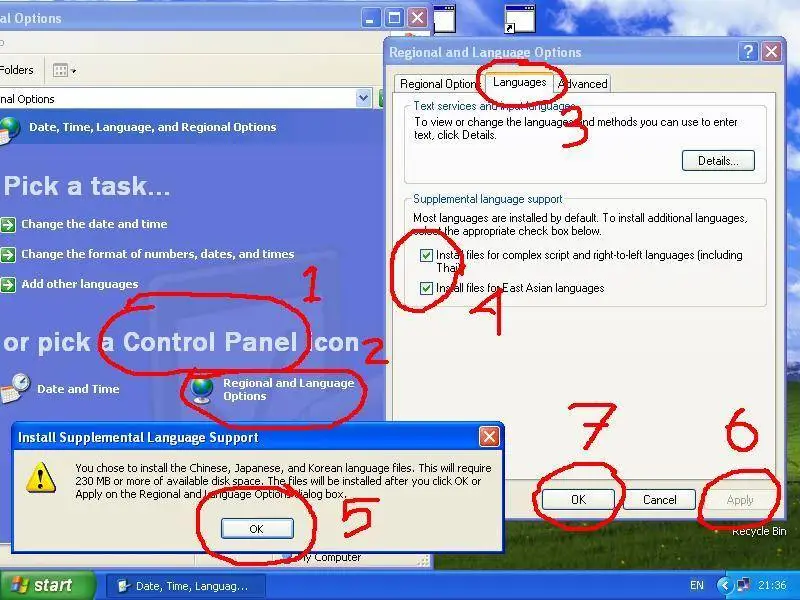800x600 pixels.
Task: Click the left desktop window icon
Action: pos(444,19)
